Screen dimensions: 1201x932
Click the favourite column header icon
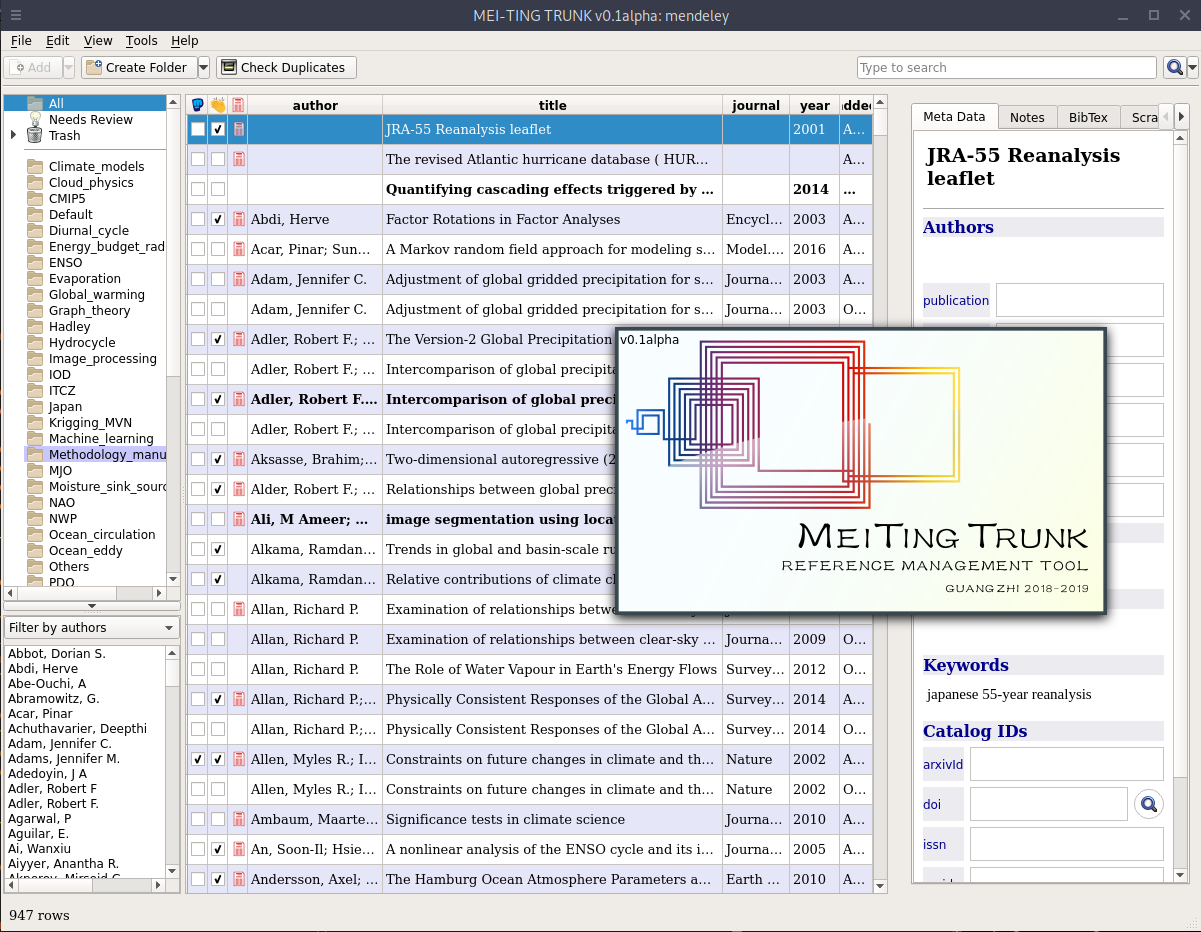[x=198, y=105]
